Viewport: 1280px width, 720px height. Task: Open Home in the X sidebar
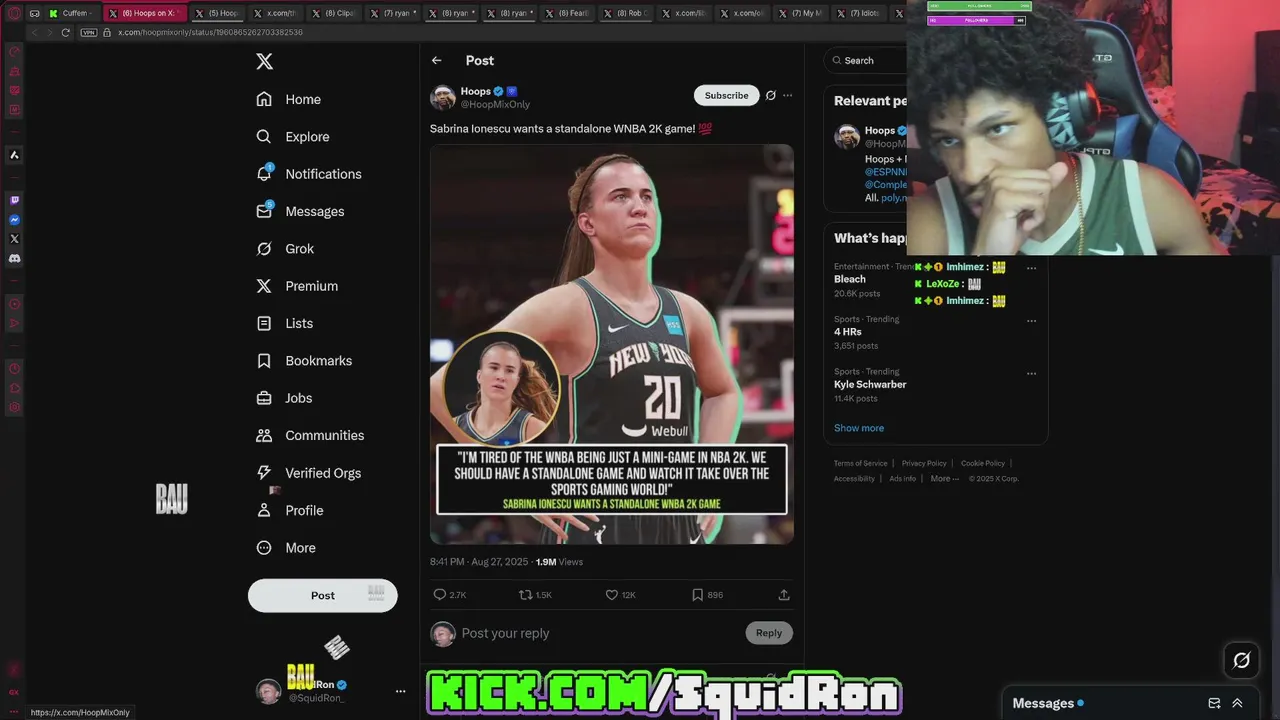[x=289, y=99]
